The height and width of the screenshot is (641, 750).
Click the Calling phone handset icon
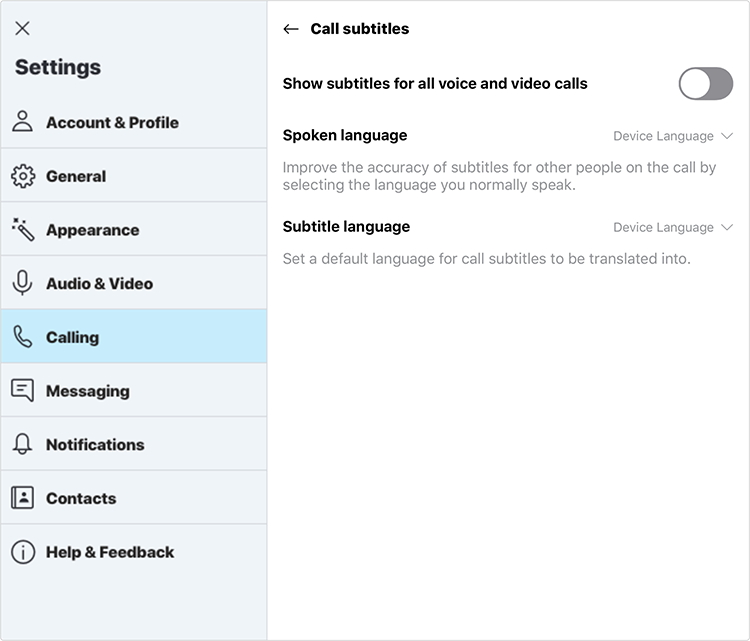point(22,337)
